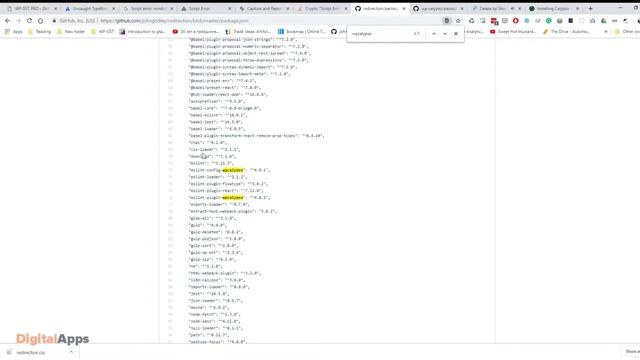Open the Other bookmarks folder

(x=627, y=31)
